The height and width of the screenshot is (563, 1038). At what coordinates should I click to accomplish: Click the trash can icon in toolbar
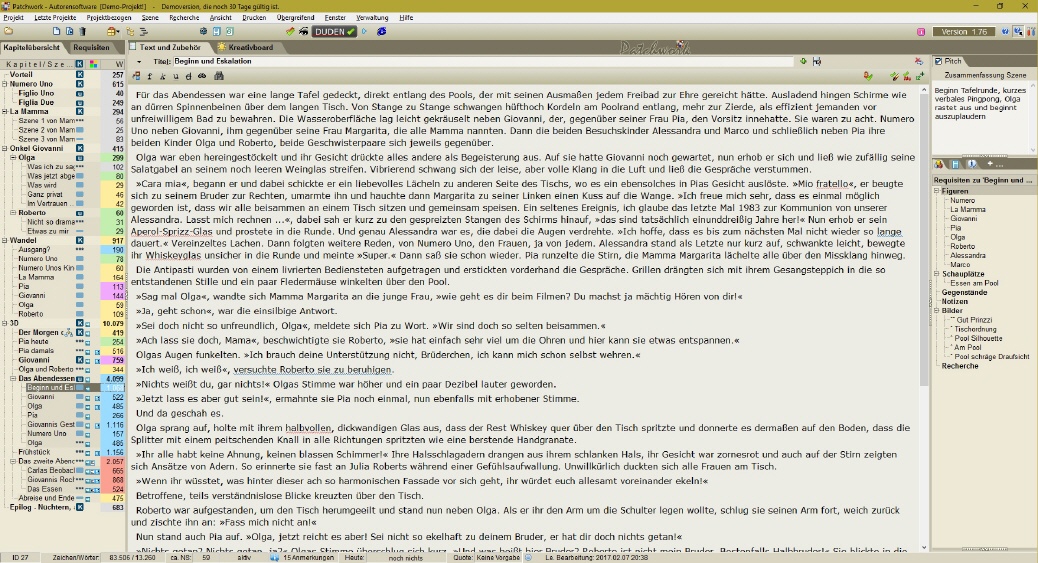(x=83, y=31)
